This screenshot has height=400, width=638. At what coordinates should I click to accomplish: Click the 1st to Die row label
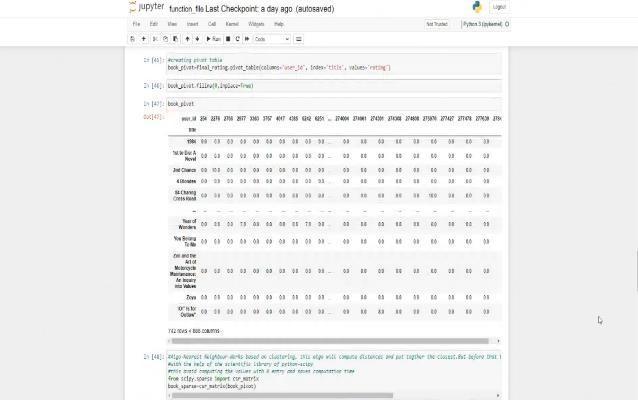[184, 156]
